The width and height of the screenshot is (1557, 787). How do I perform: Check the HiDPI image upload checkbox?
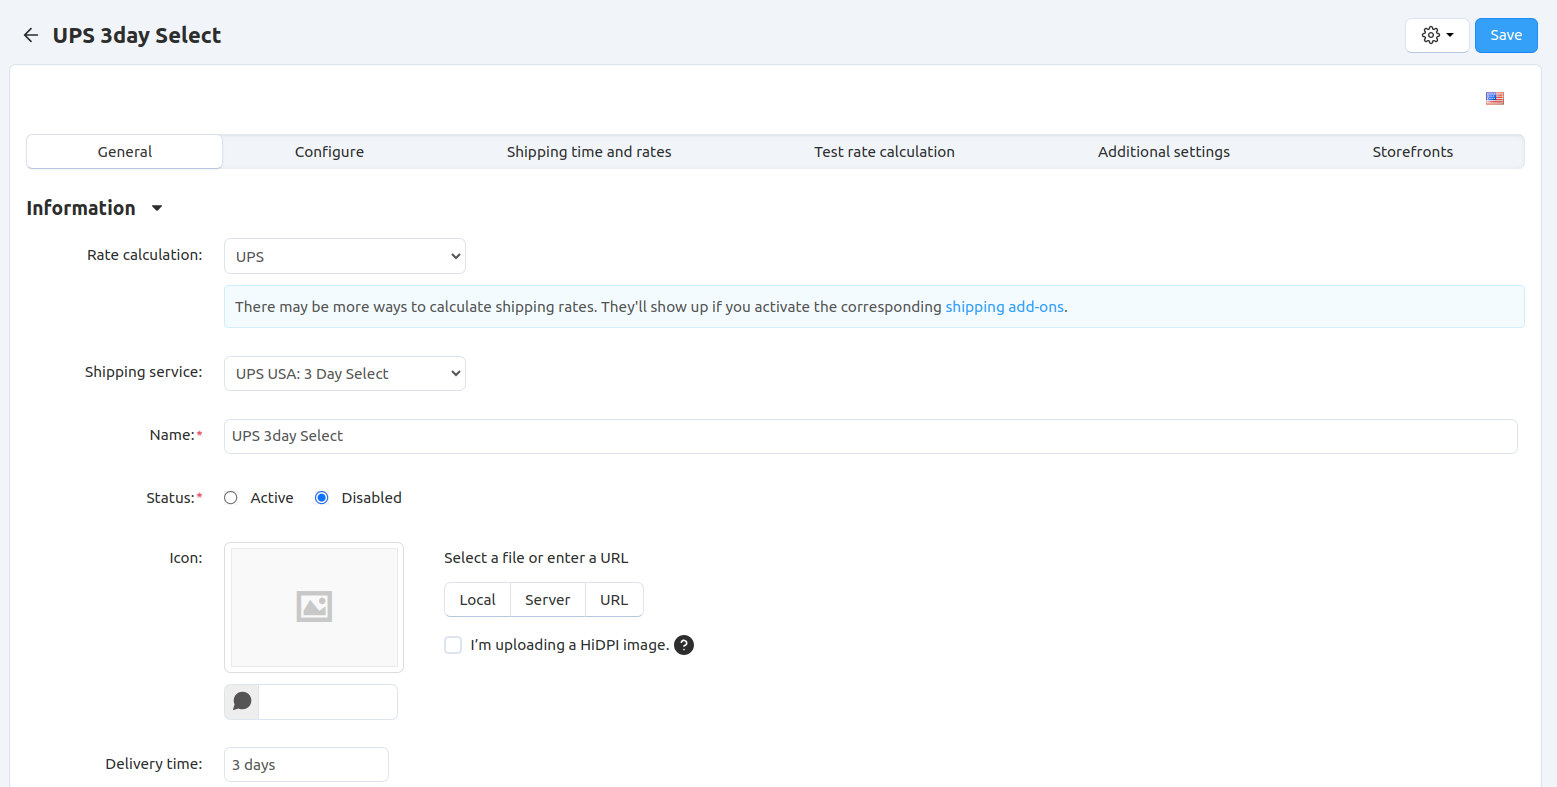(x=453, y=645)
